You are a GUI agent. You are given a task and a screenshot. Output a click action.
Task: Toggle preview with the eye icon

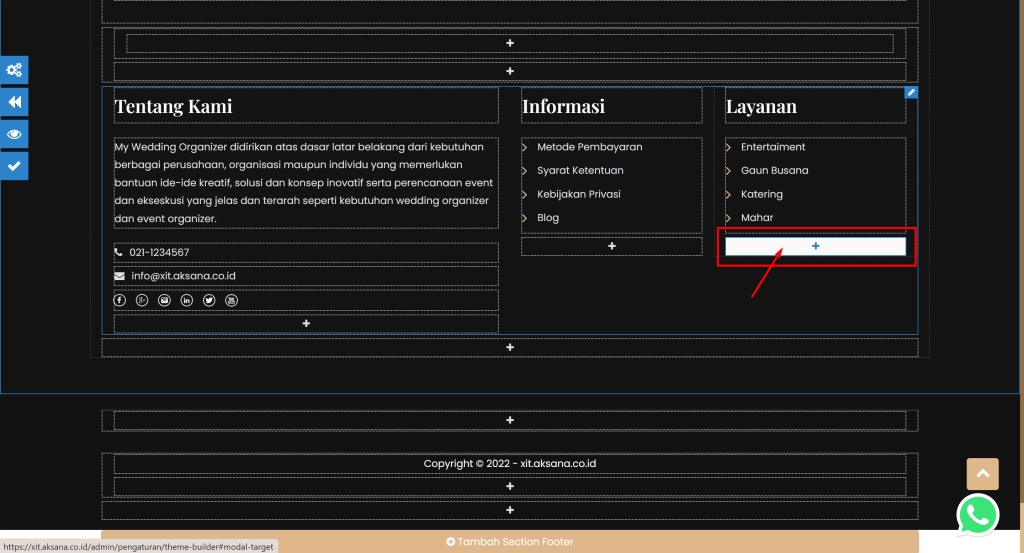[x=14, y=134]
